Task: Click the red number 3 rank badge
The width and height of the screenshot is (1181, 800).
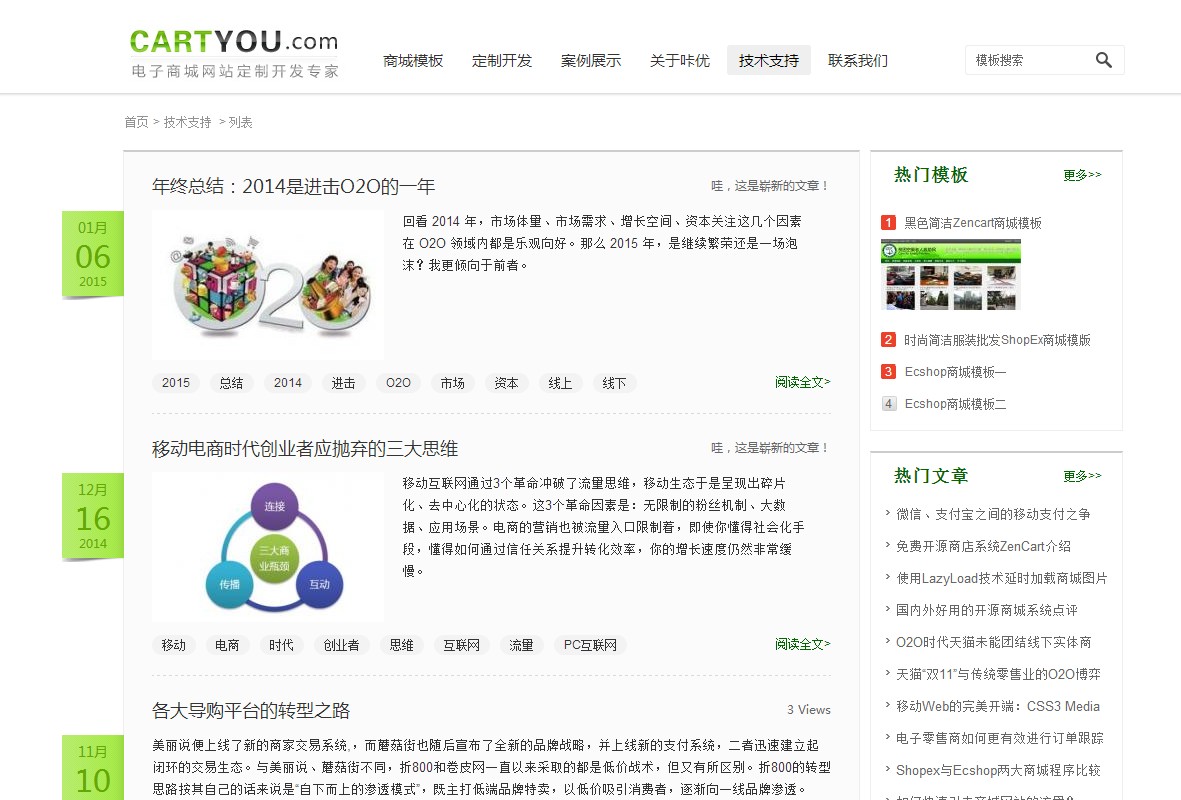Action: (x=889, y=371)
